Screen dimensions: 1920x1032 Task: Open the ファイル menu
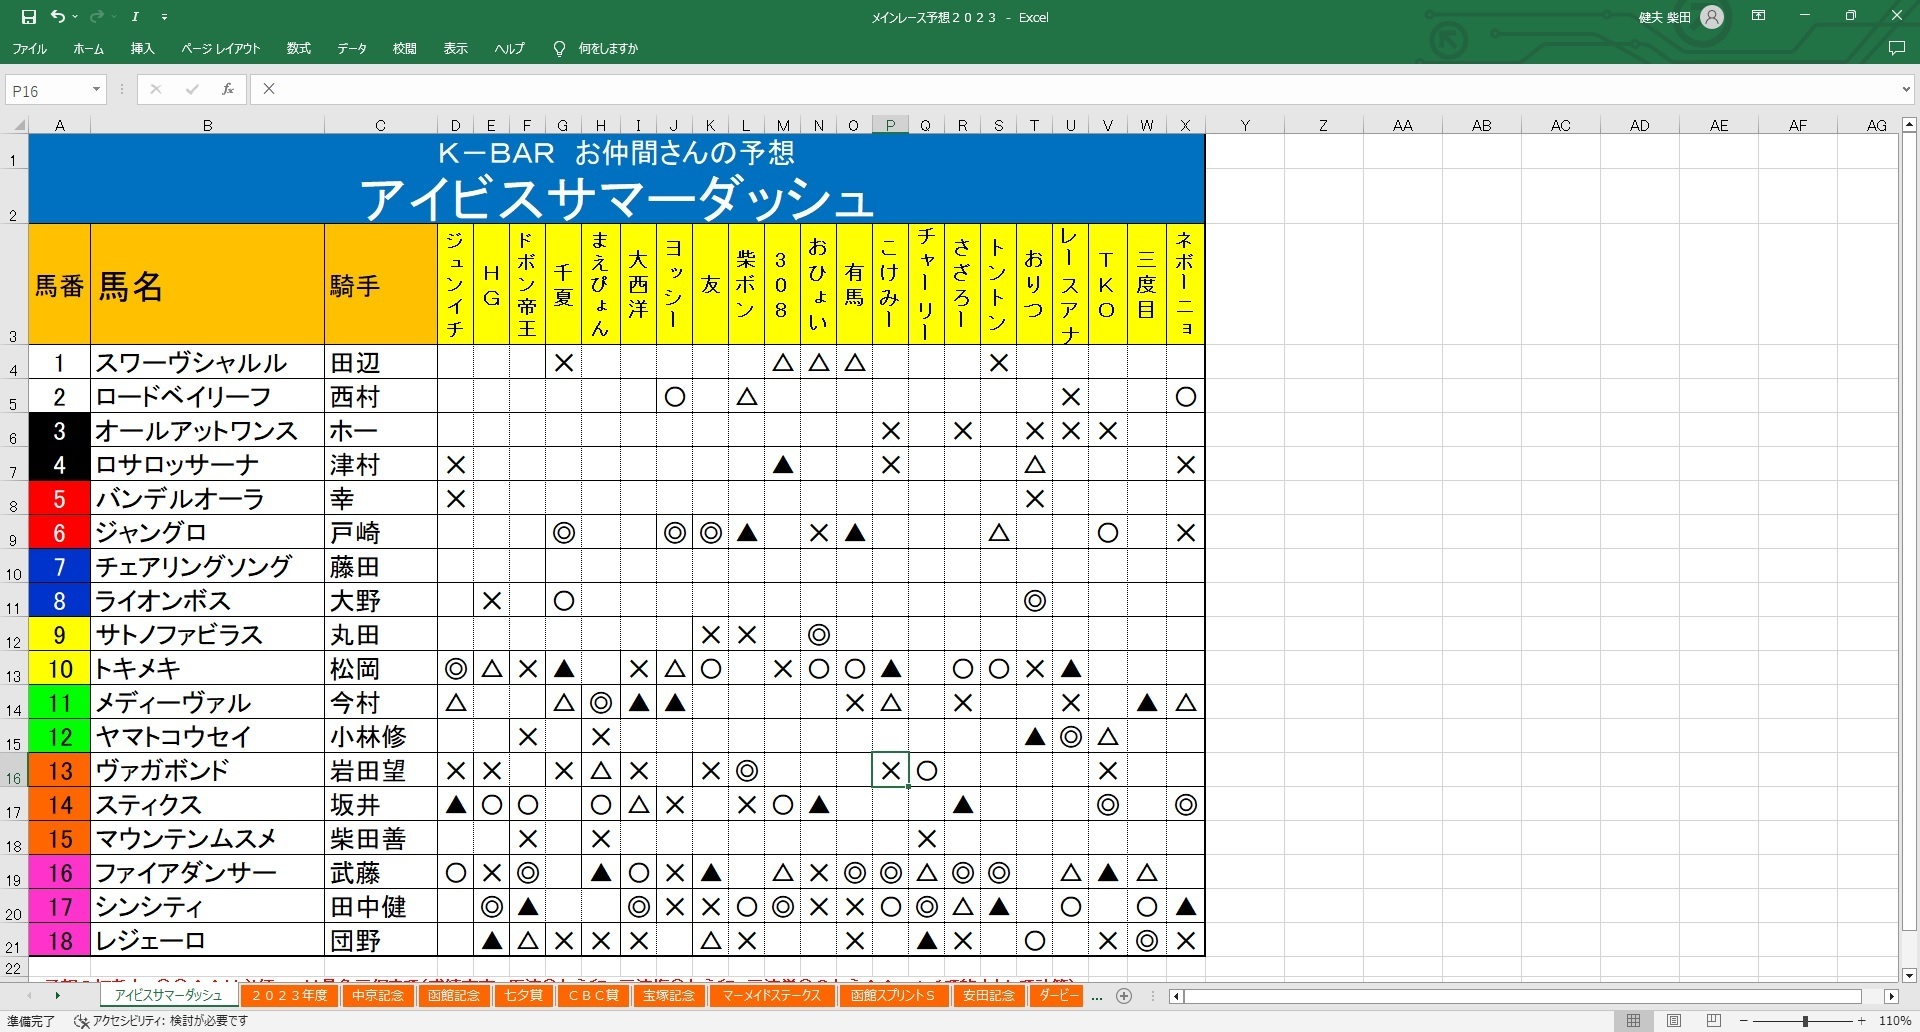click(x=30, y=48)
